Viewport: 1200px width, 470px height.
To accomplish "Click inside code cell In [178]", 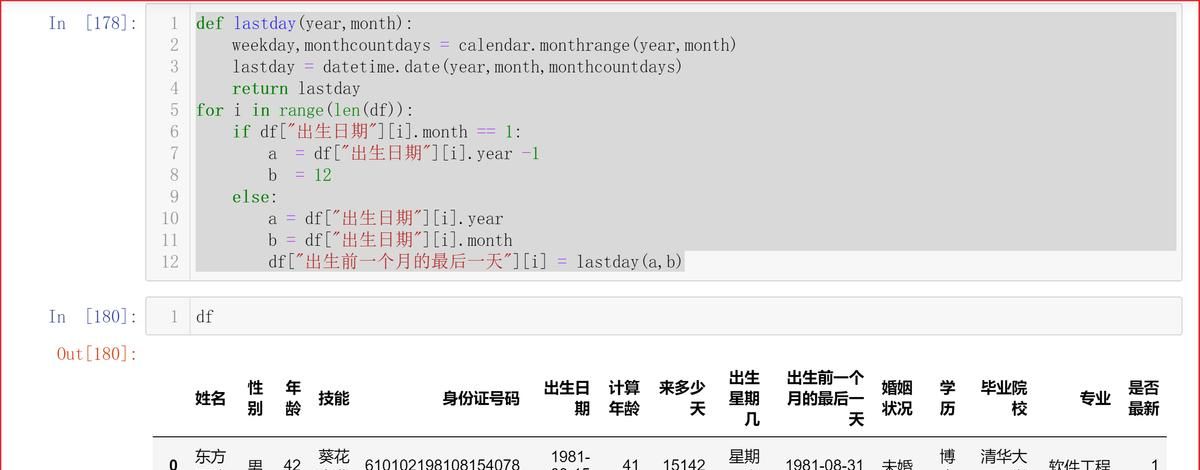I will click(664, 142).
